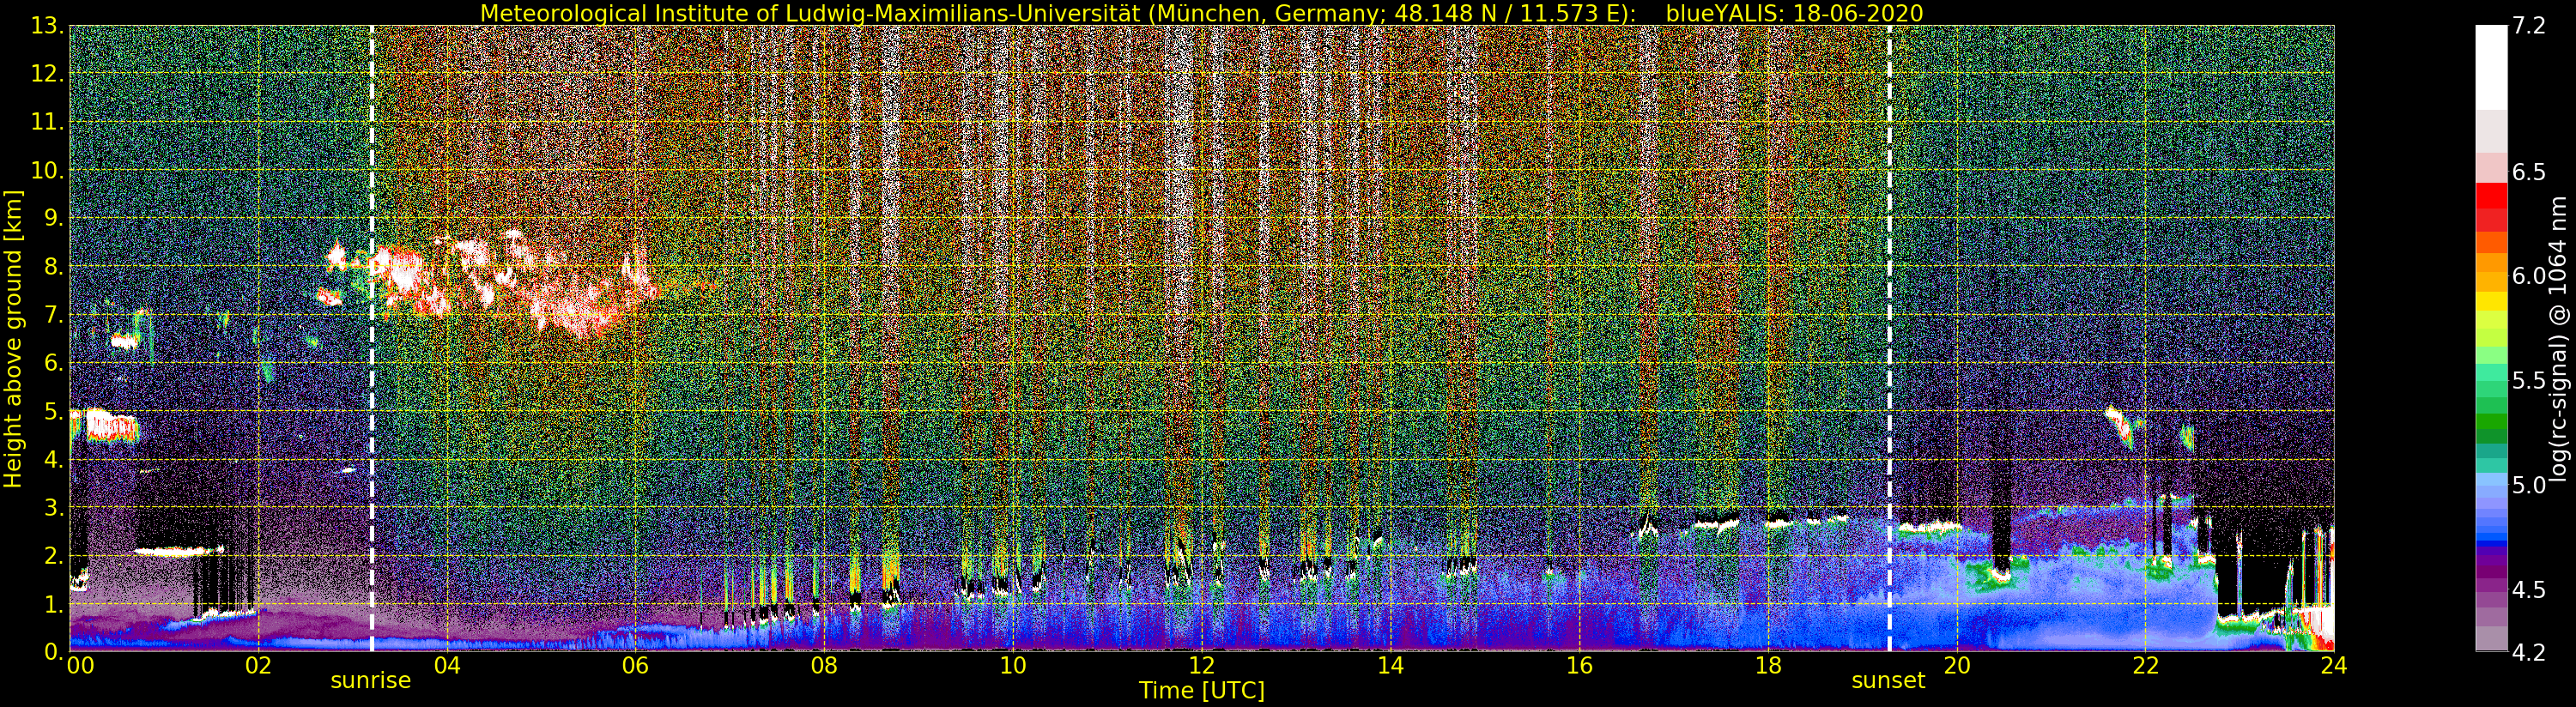The width and height of the screenshot is (2576, 707).
Task: Click colorbar tick label '5.5'
Action: pos(2529,380)
